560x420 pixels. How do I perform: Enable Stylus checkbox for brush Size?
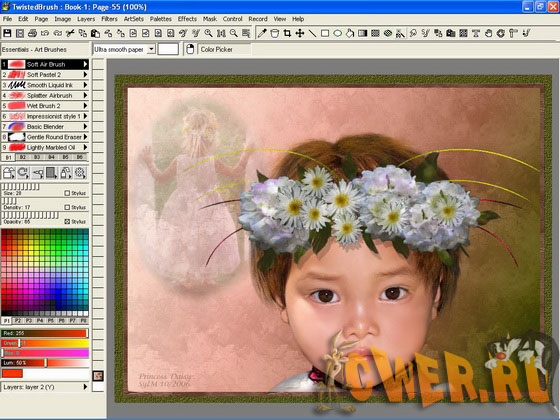(67, 193)
